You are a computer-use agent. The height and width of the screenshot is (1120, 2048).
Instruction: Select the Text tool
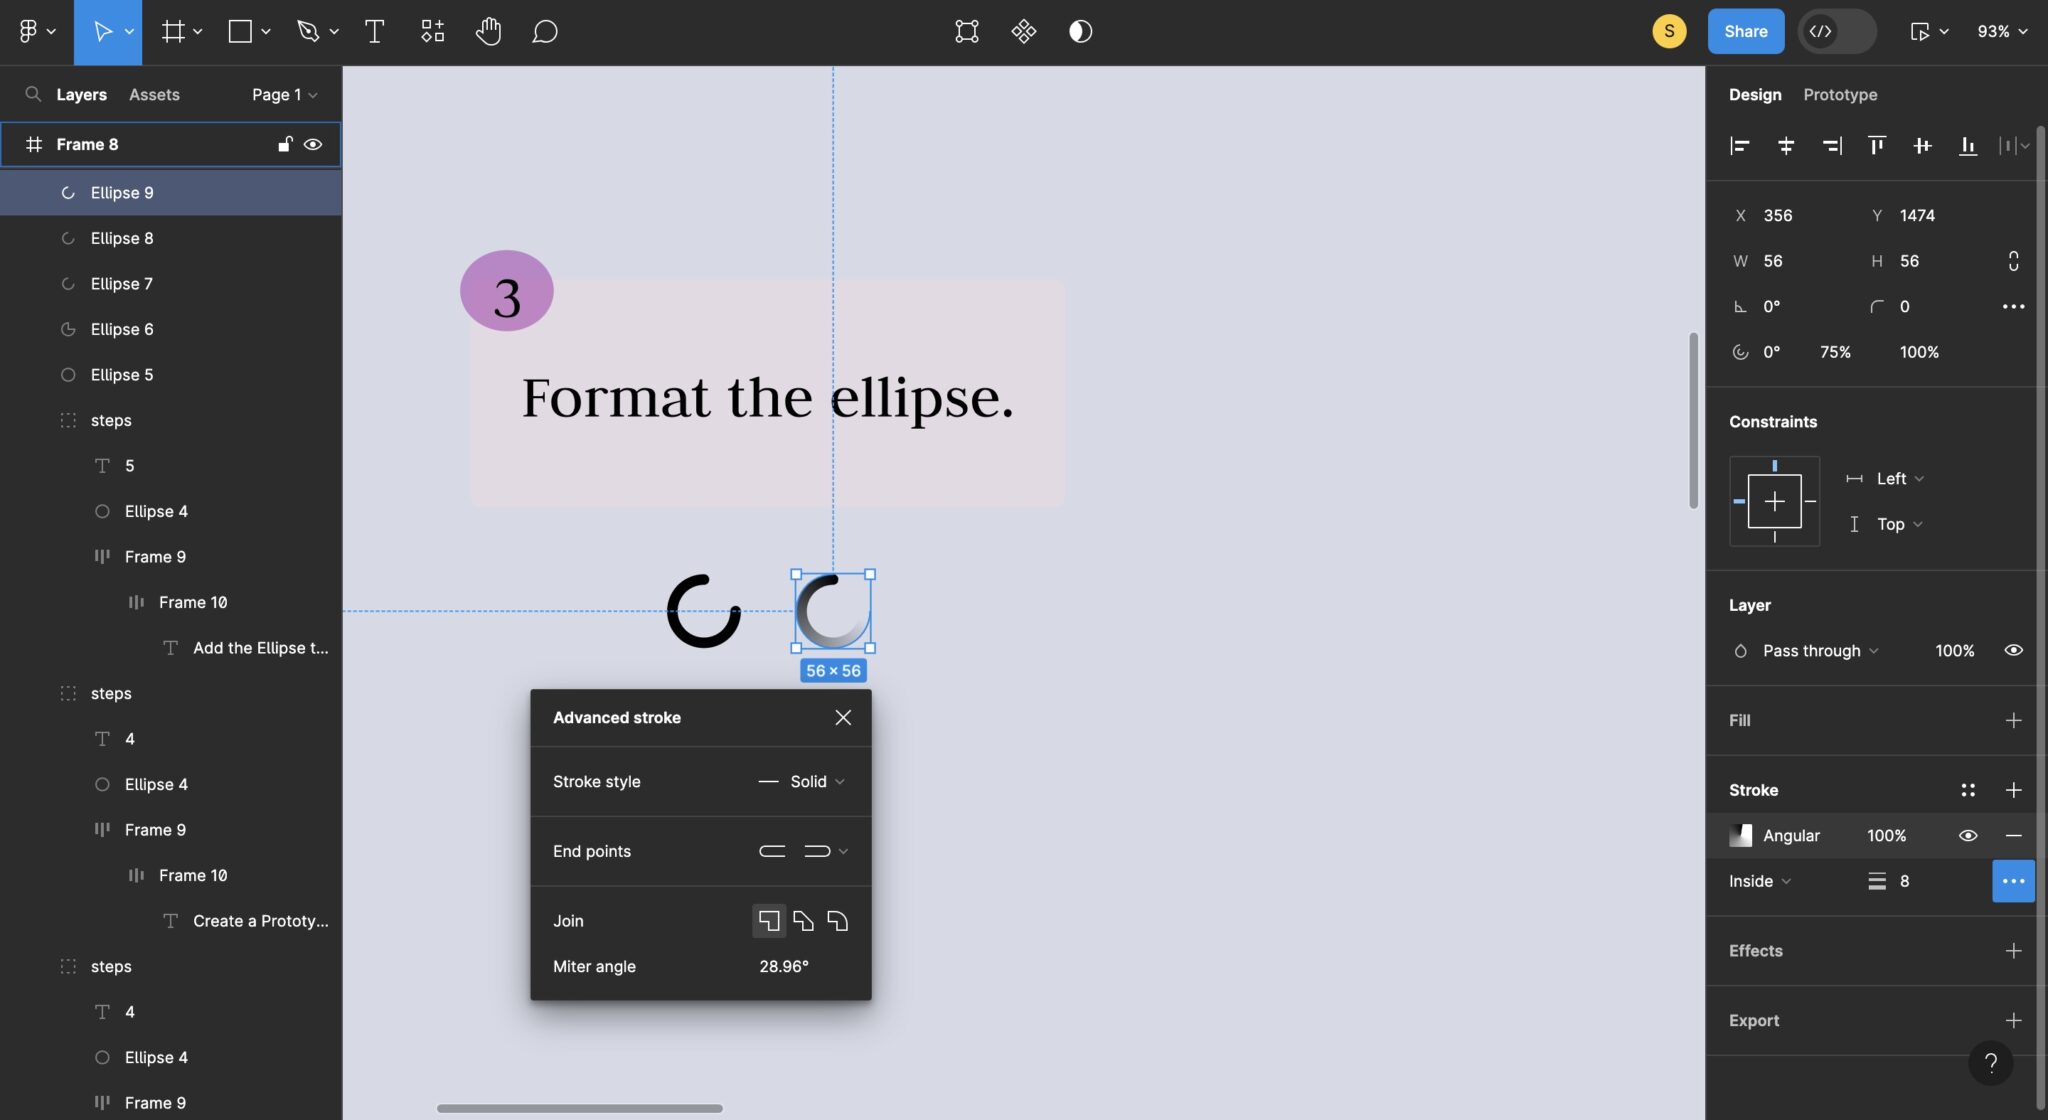coord(375,31)
